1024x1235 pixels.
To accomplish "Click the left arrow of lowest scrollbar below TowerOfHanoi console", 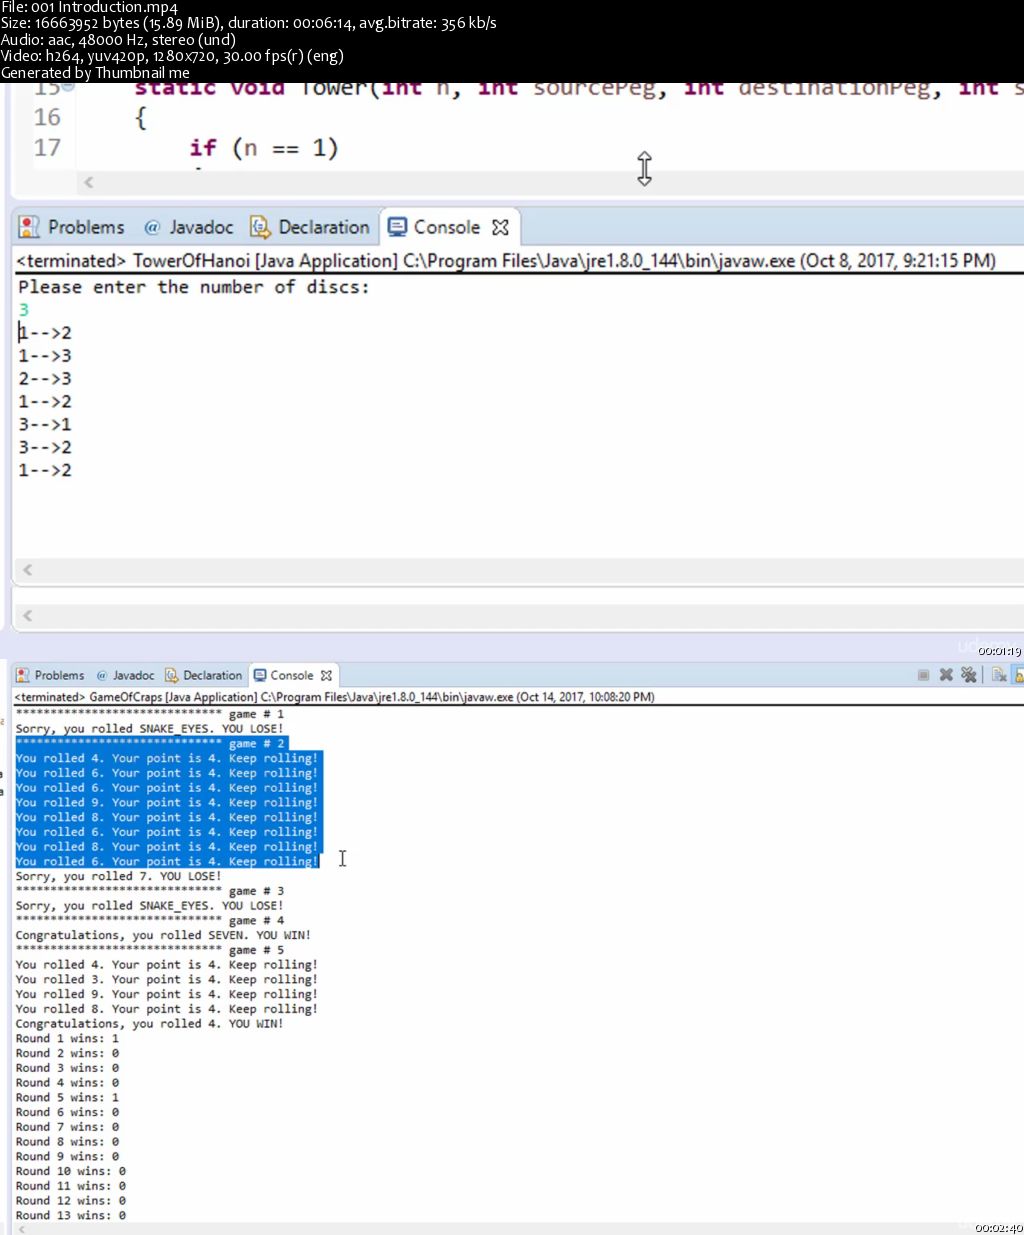I will (27, 615).
